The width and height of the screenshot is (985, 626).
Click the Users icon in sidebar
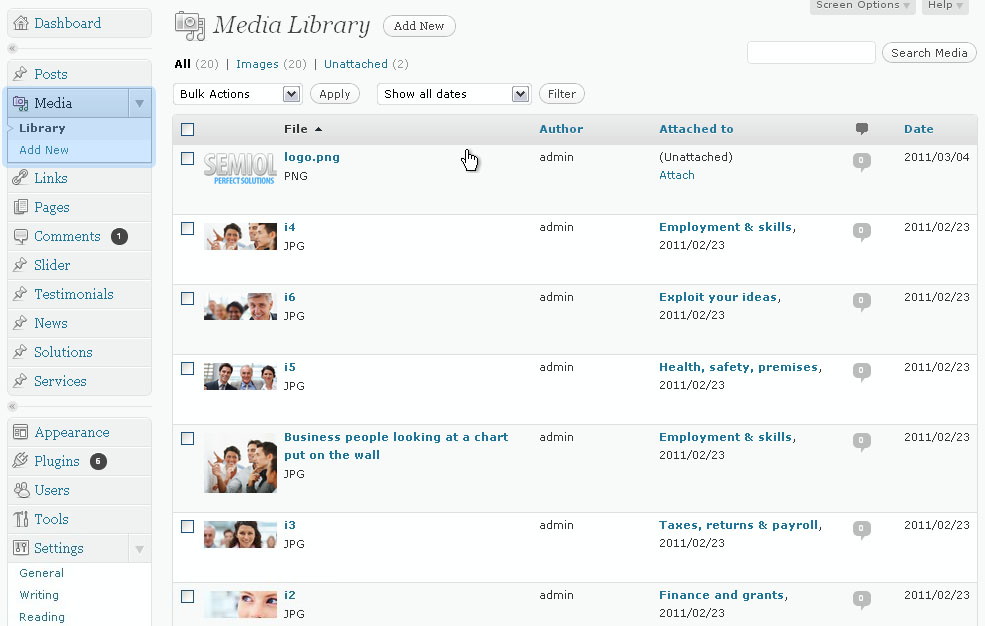(21, 490)
